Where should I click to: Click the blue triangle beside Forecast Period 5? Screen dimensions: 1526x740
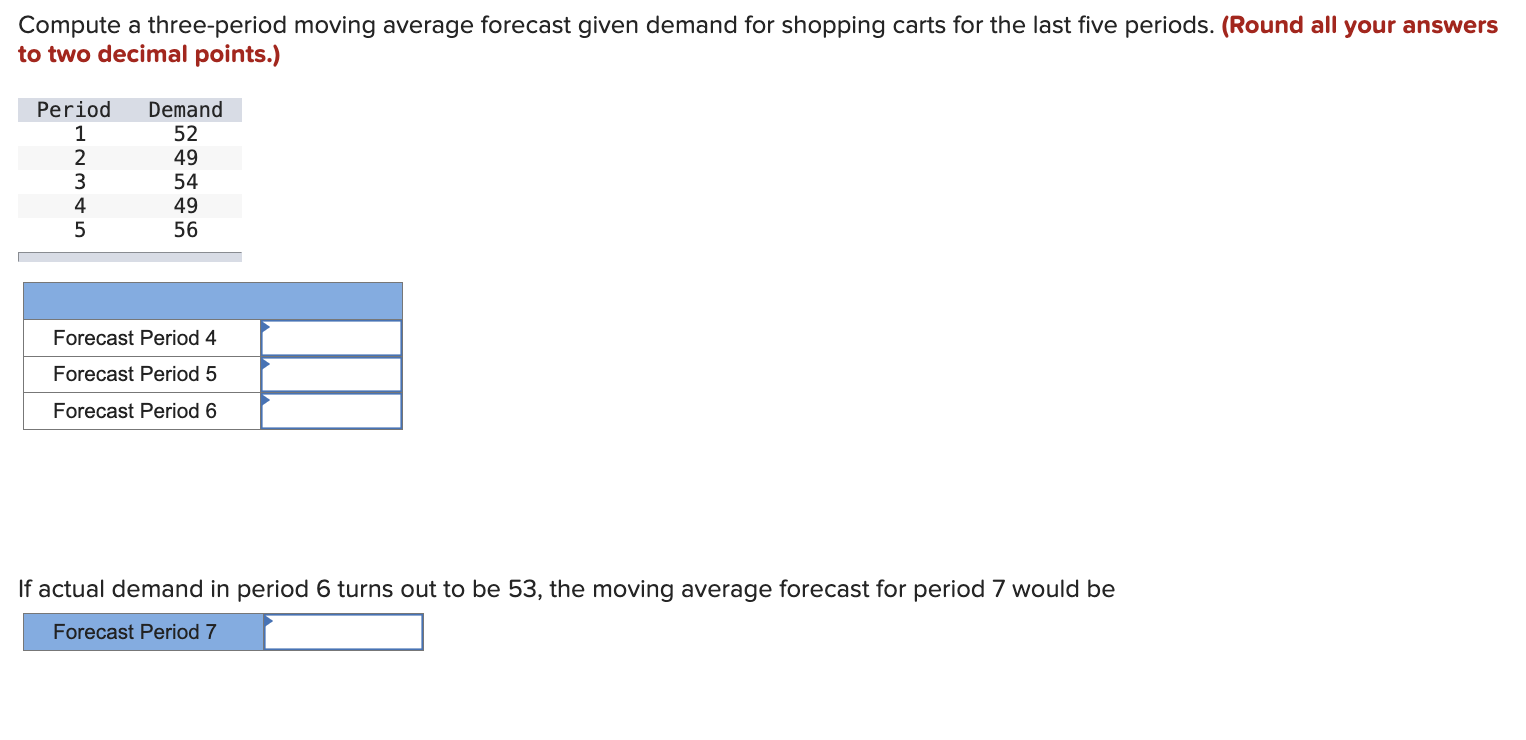tap(265, 362)
